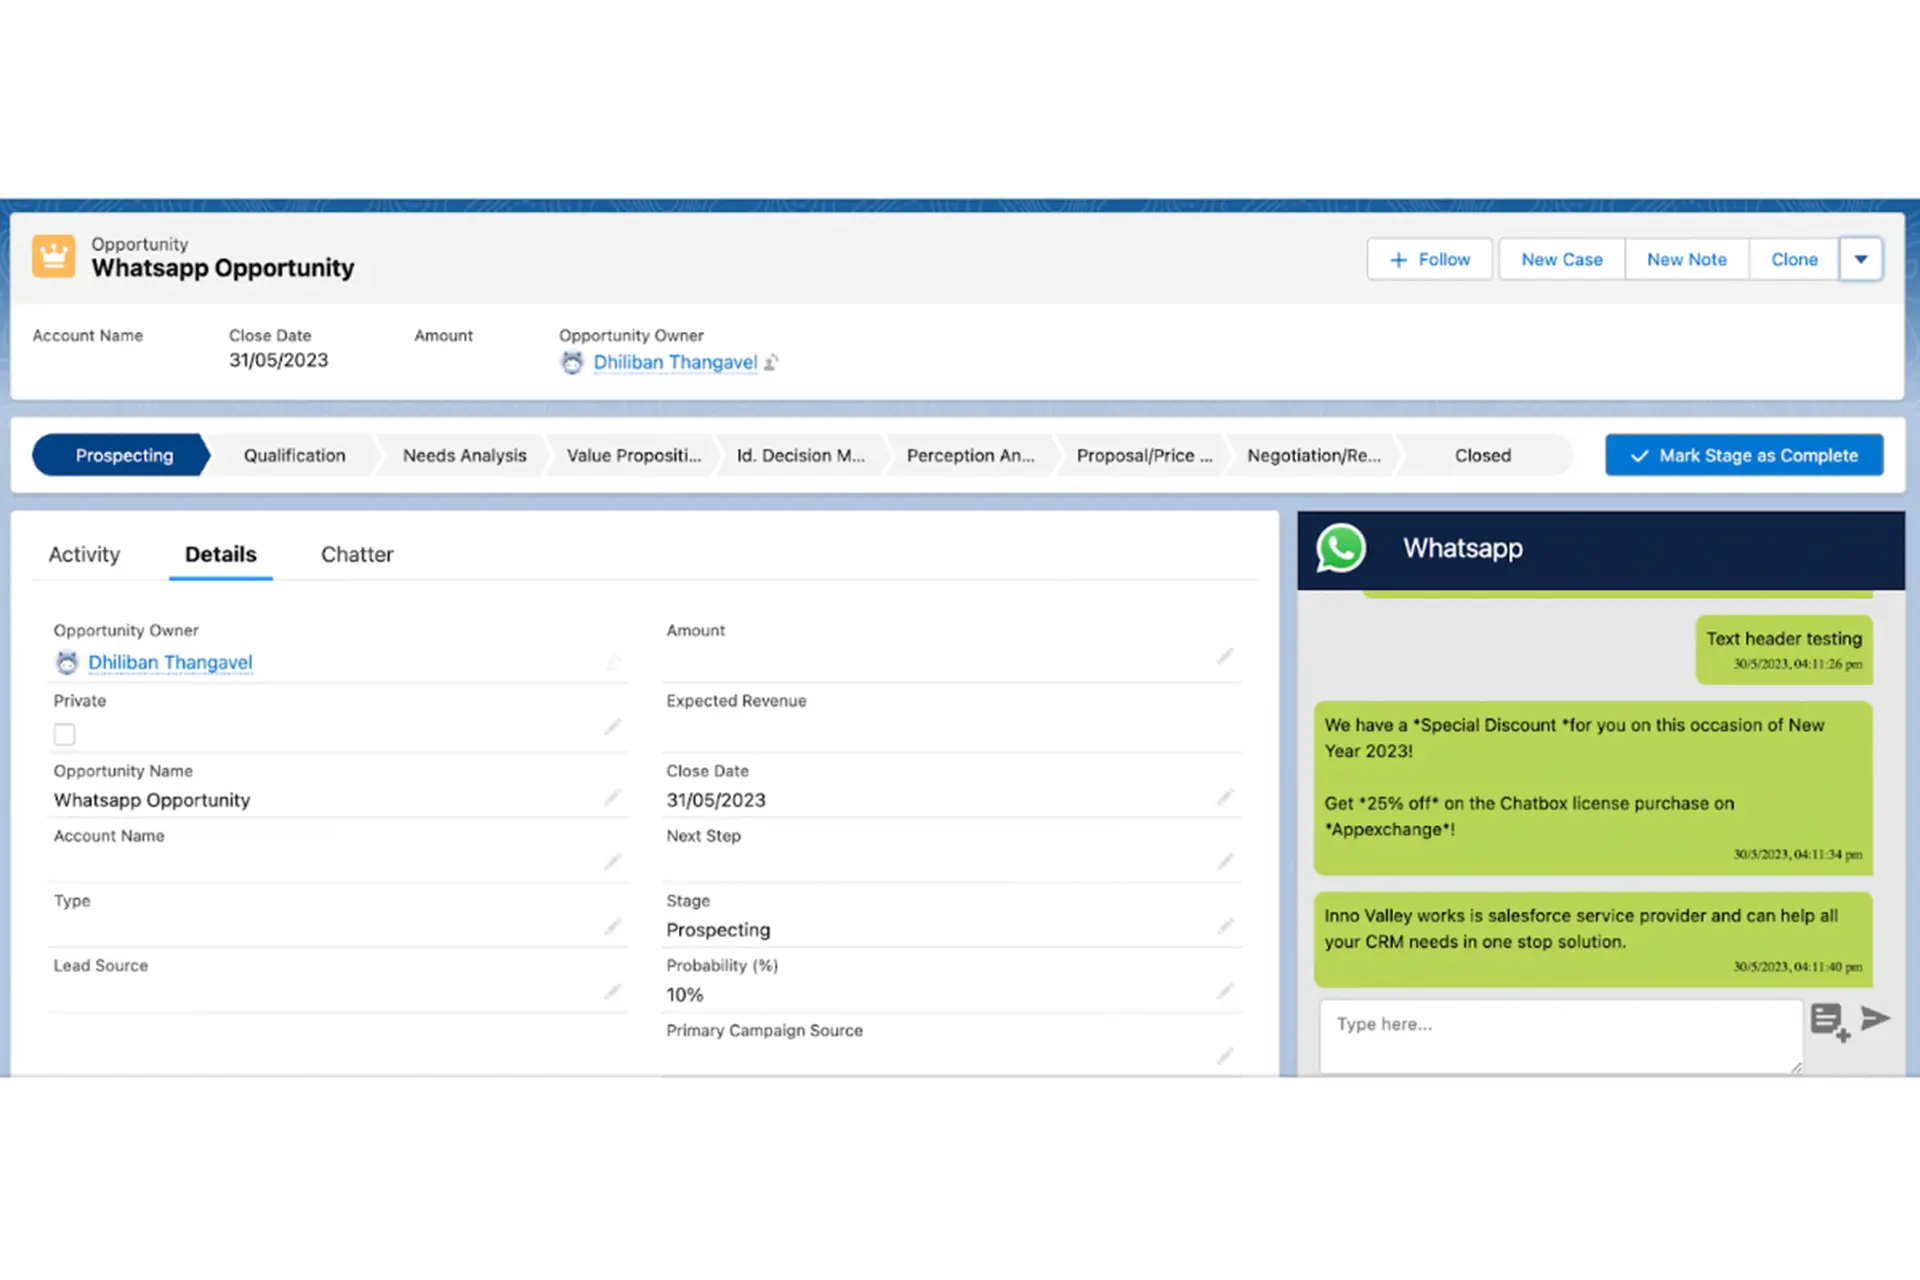
Task: Select the Details tab
Action: coord(221,555)
